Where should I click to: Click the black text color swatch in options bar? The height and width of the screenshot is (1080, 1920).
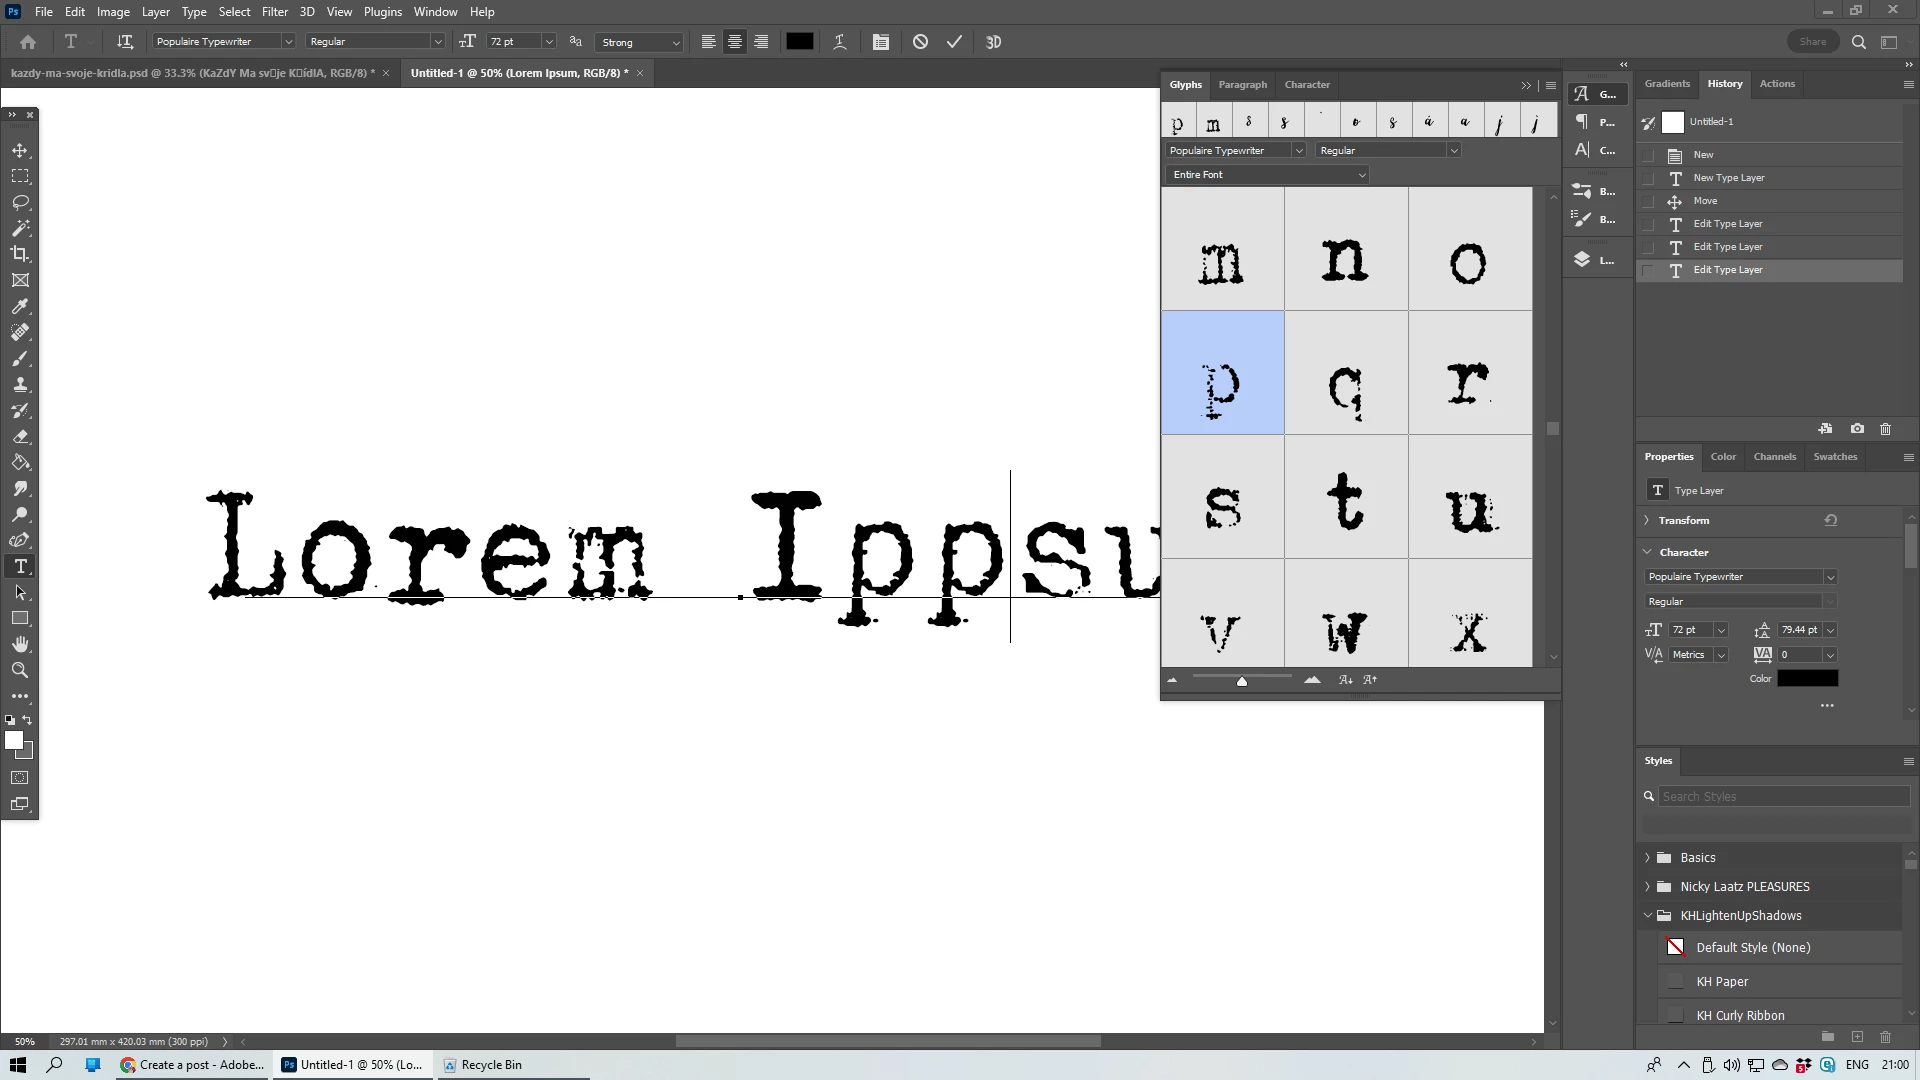tap(799, 42)
